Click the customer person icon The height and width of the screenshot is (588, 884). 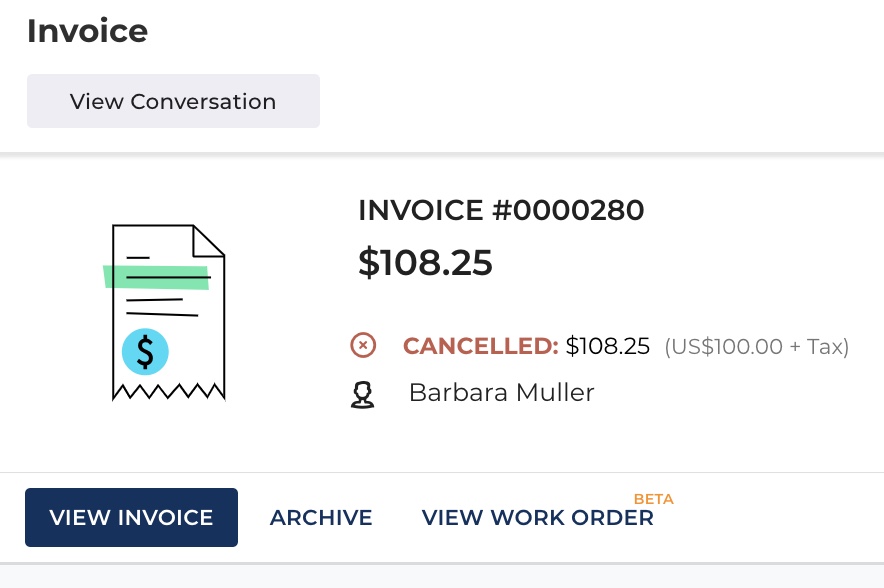363,394
